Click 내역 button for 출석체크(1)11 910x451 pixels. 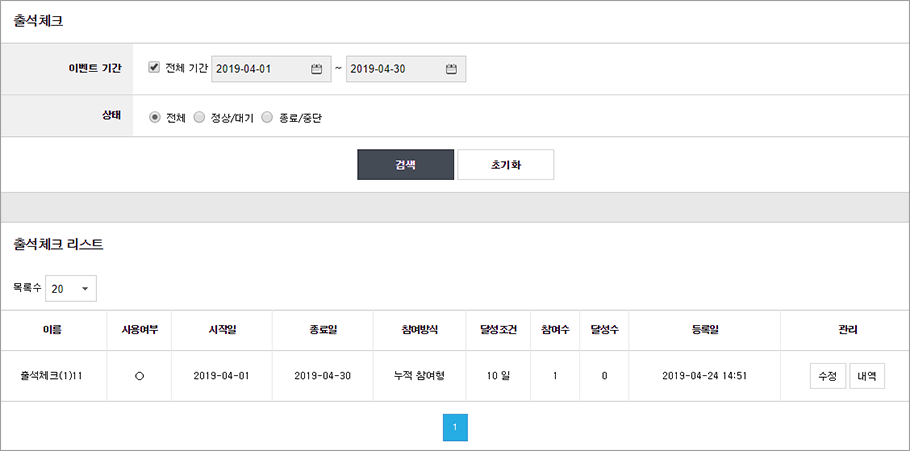click(x=867, y=376)
